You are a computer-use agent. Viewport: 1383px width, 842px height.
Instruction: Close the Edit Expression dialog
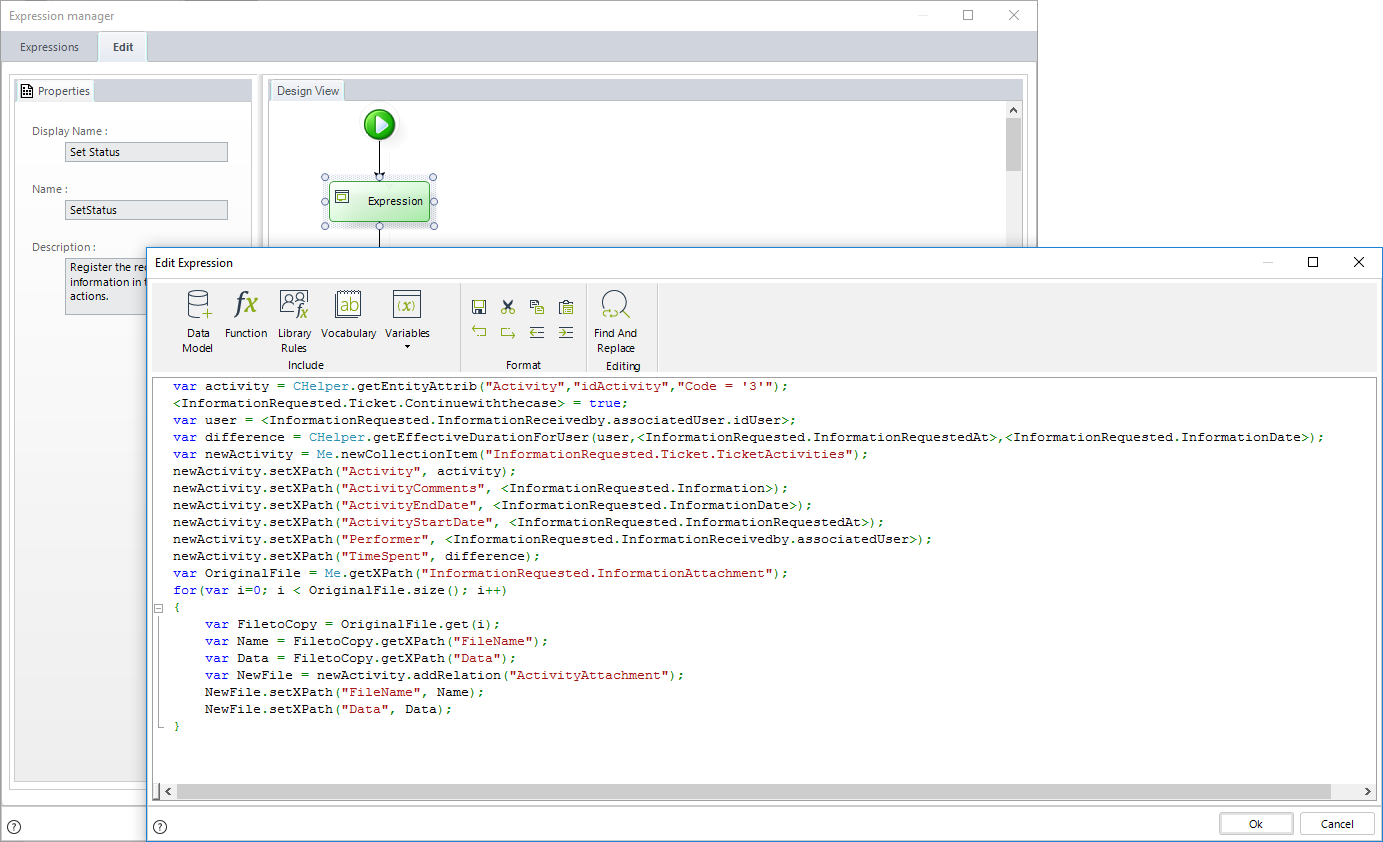pyautogui.click(x=1358, y=262)
